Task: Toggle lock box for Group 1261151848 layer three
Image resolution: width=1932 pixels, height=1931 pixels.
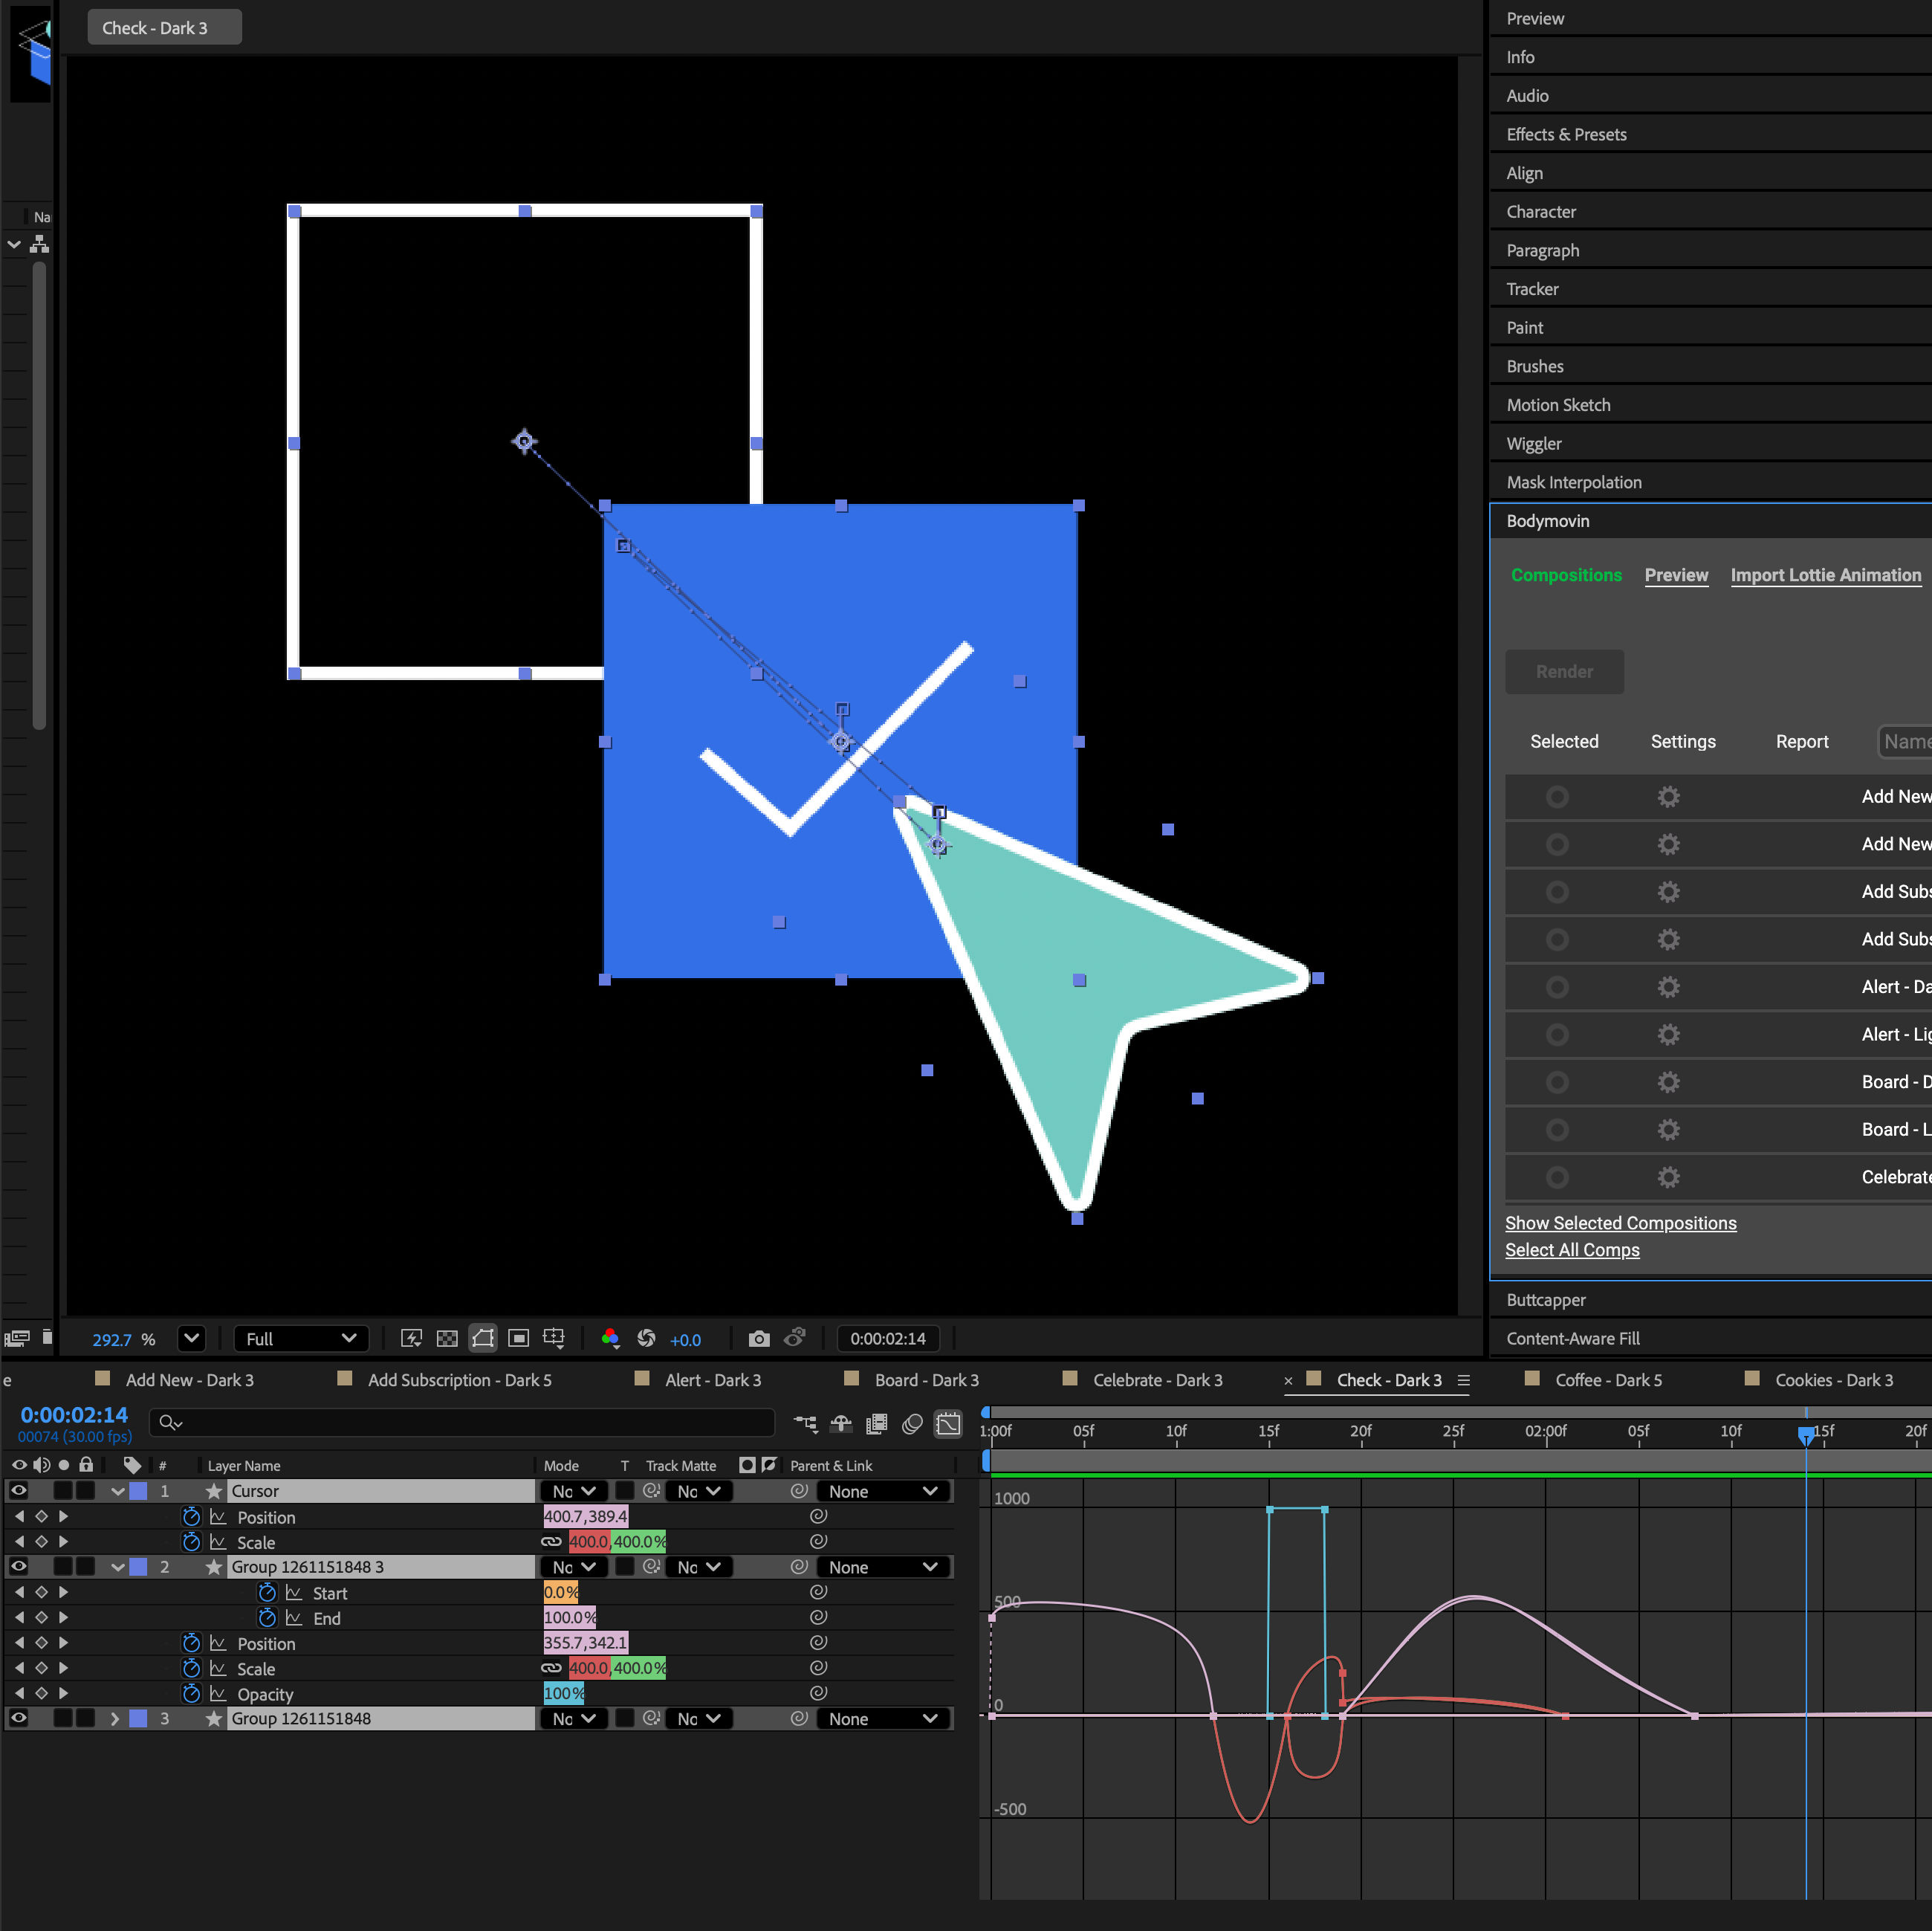Action: [86, 1719]
